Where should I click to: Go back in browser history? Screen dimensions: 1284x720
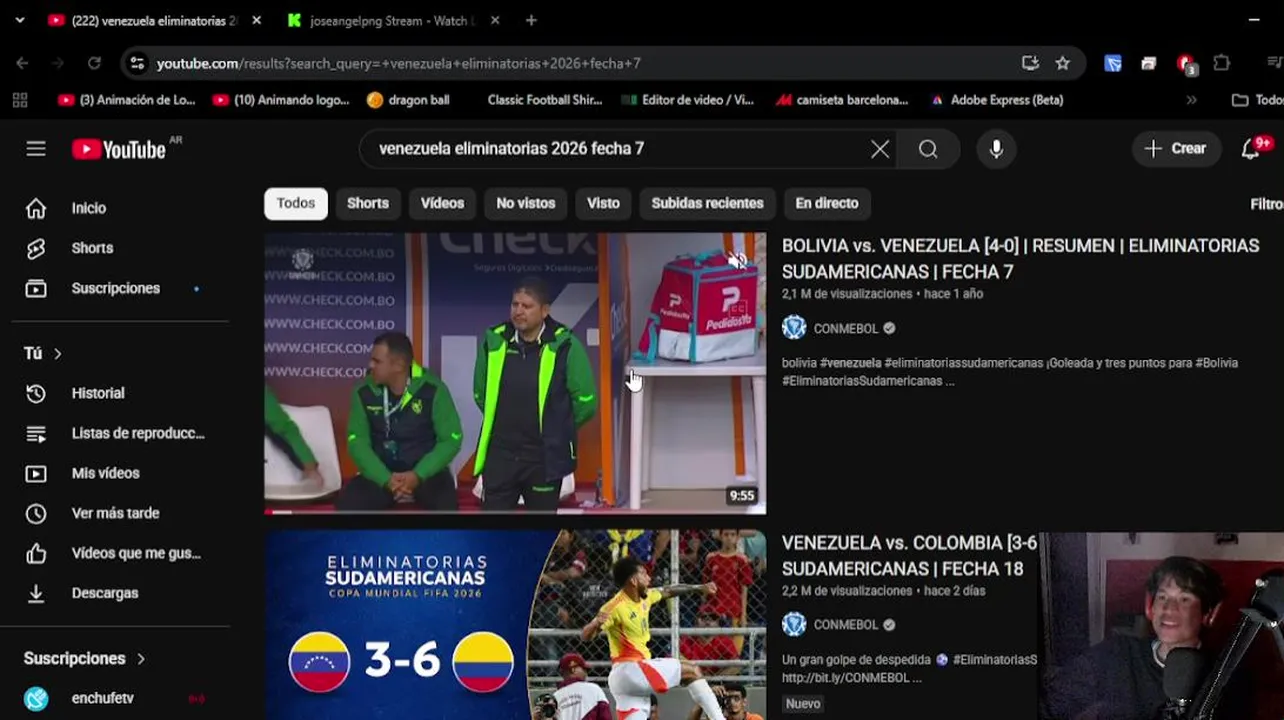click(22, 63)
